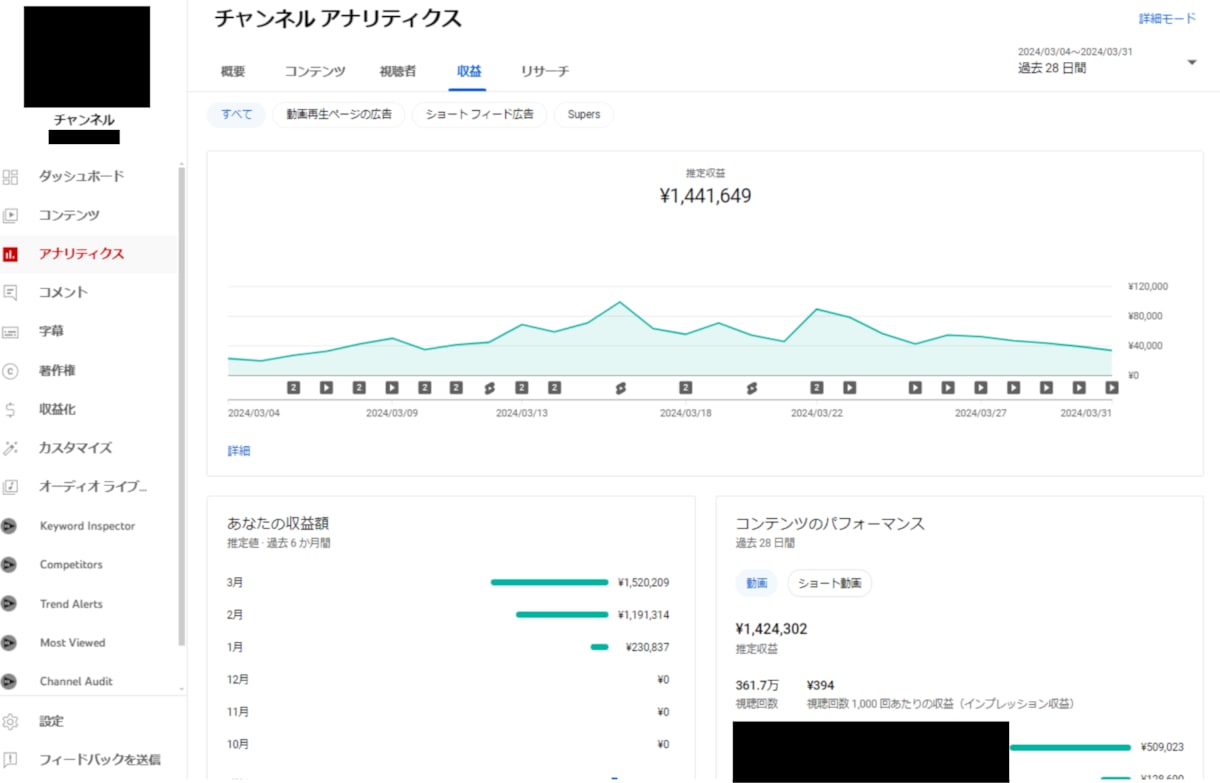Filter by ショート フィード広告 chip
Screen dimensions: 1220x783
coord(480,114)
